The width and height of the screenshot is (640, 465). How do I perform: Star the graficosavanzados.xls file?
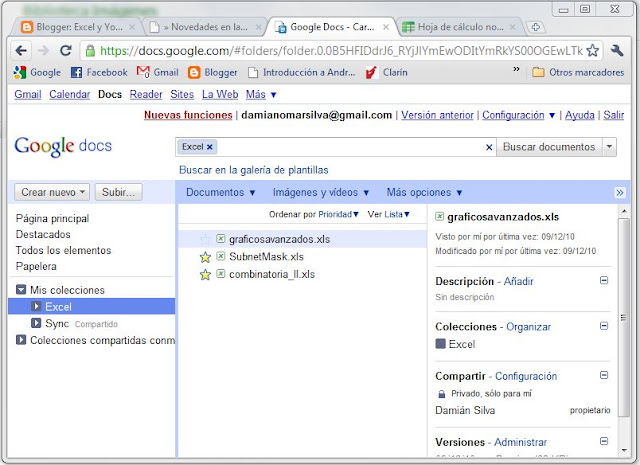pos(205,239)
